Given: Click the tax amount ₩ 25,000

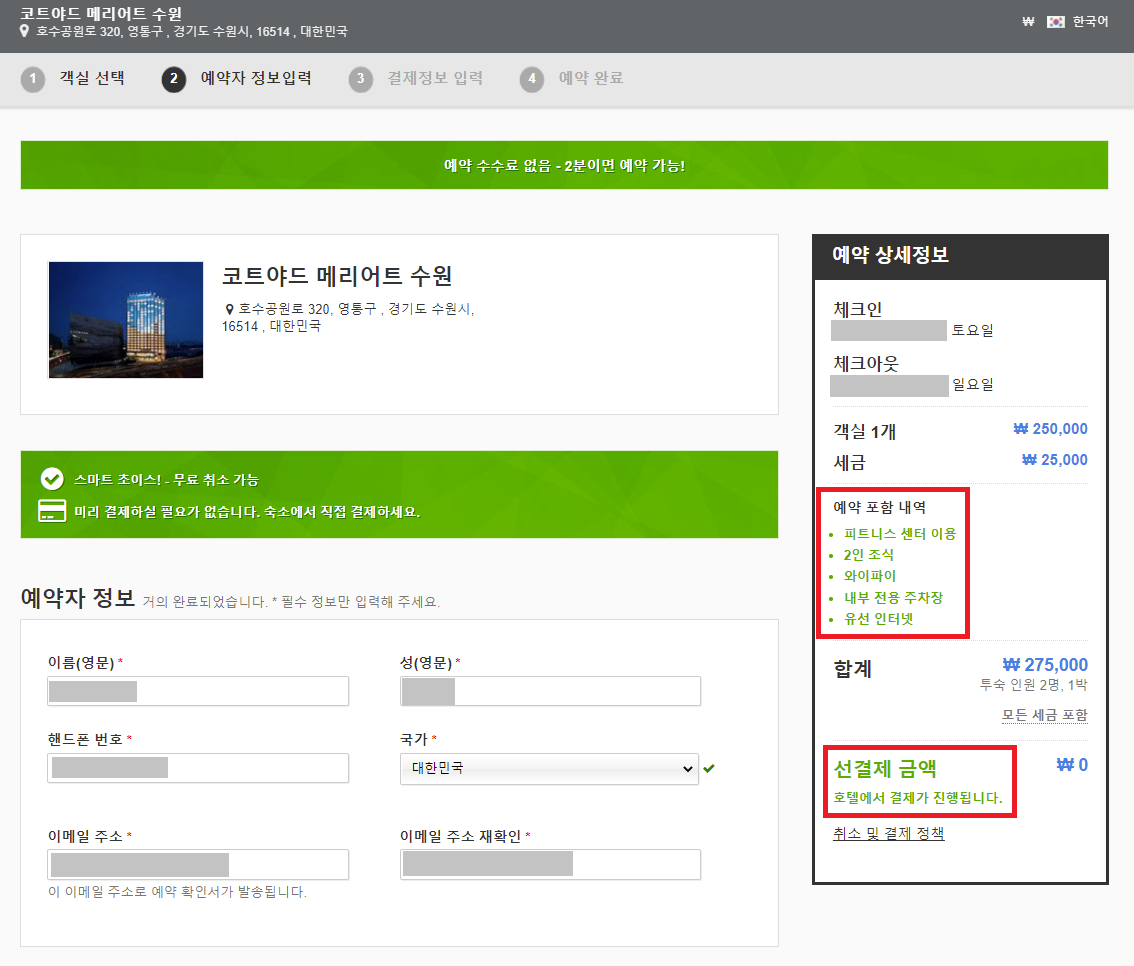Looking at the screenshot, I should coord(1054,460).
